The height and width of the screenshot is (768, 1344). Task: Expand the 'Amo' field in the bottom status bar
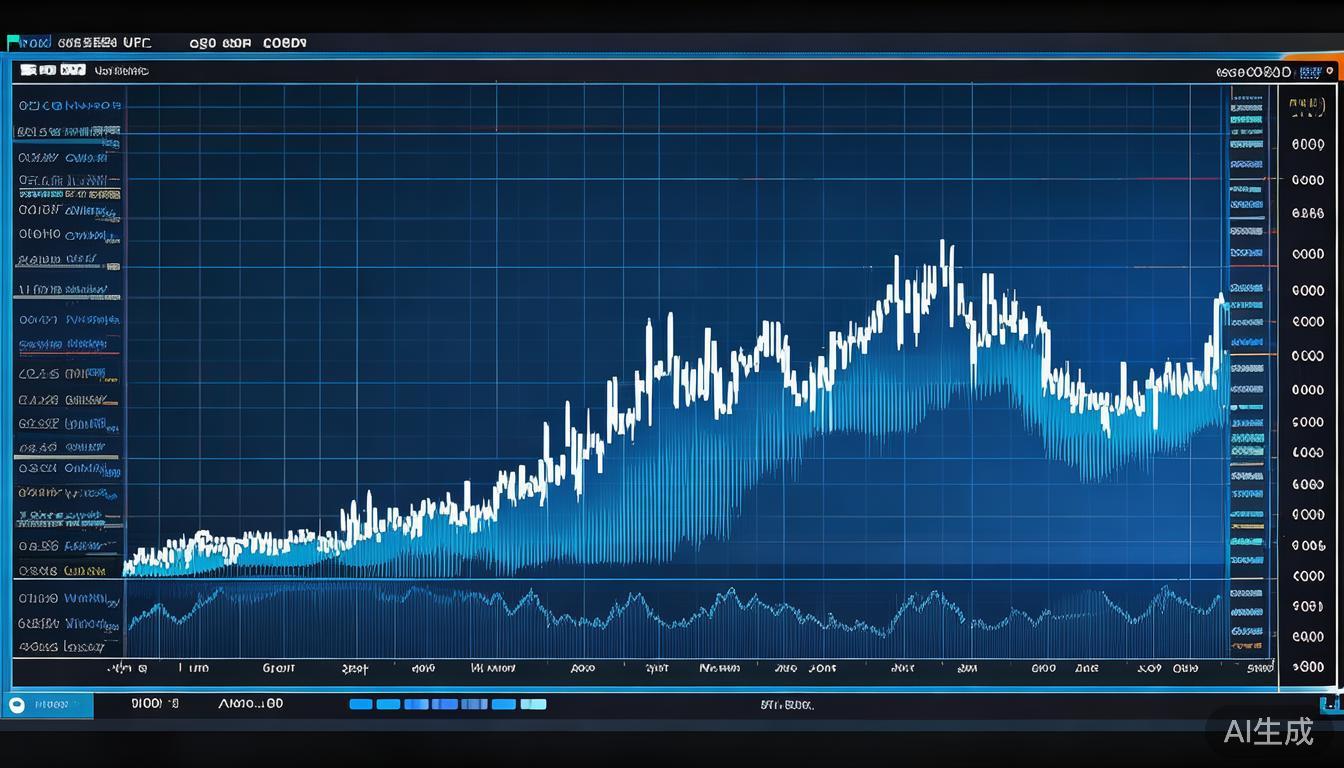click(250, 704)
